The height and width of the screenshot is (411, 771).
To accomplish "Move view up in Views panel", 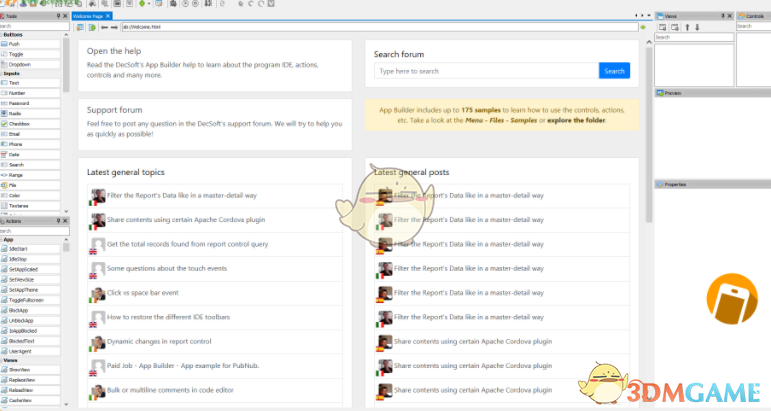I will pos(687,28).
